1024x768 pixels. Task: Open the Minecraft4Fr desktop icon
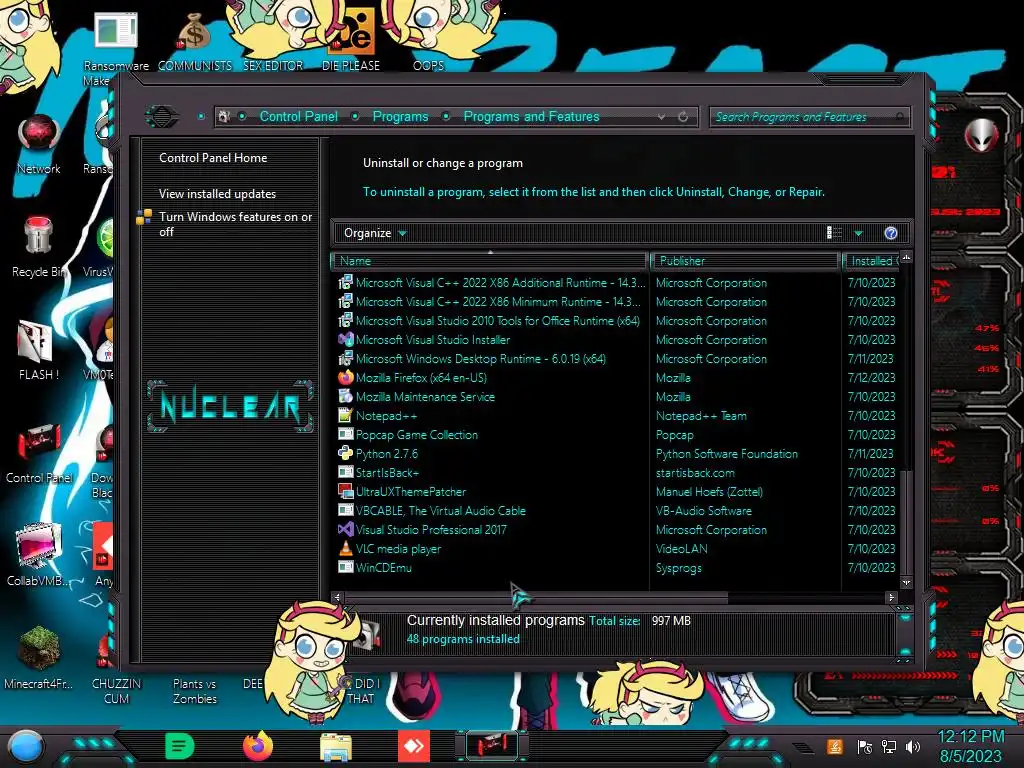click(38, 658)
